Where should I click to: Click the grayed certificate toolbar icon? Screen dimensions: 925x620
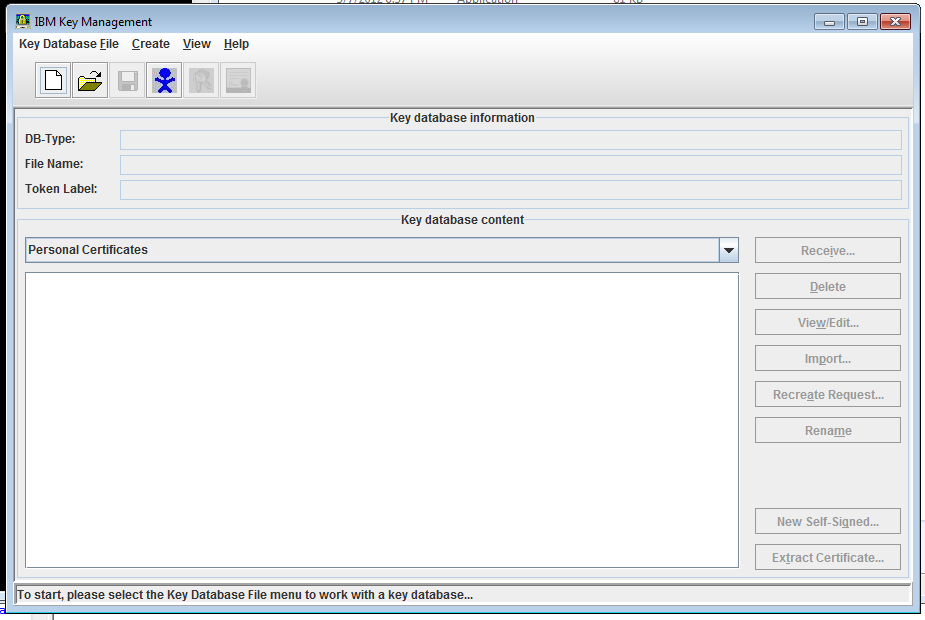click(x=237, y=80)
